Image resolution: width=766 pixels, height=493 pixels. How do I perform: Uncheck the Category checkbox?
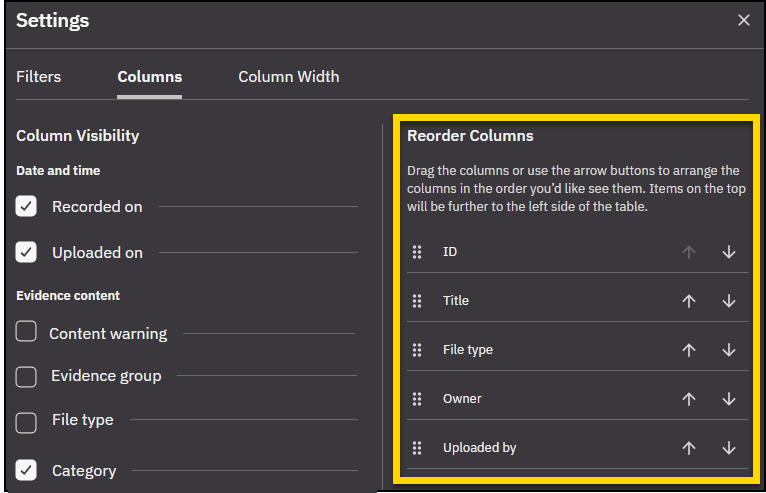pos(27,470)
